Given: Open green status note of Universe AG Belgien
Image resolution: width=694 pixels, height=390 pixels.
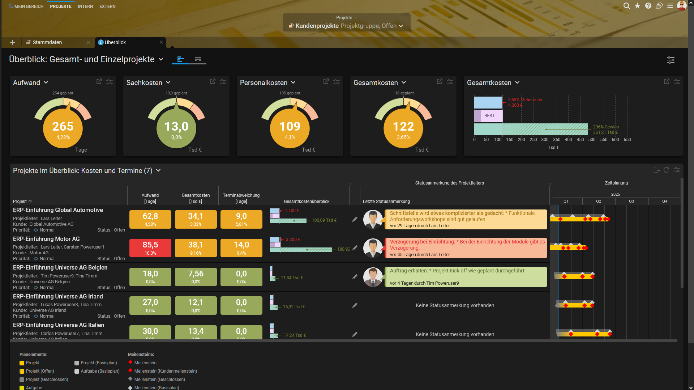Looking at the screenshot, I should point(466,277).
